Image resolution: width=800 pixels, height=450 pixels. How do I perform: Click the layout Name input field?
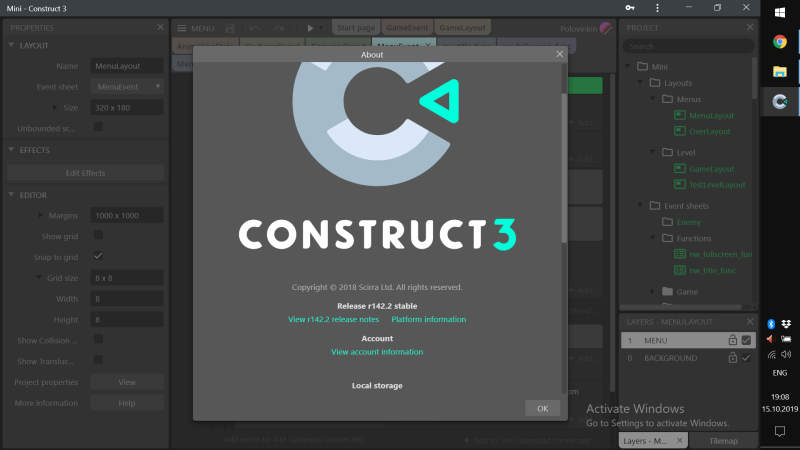[127, 66]
